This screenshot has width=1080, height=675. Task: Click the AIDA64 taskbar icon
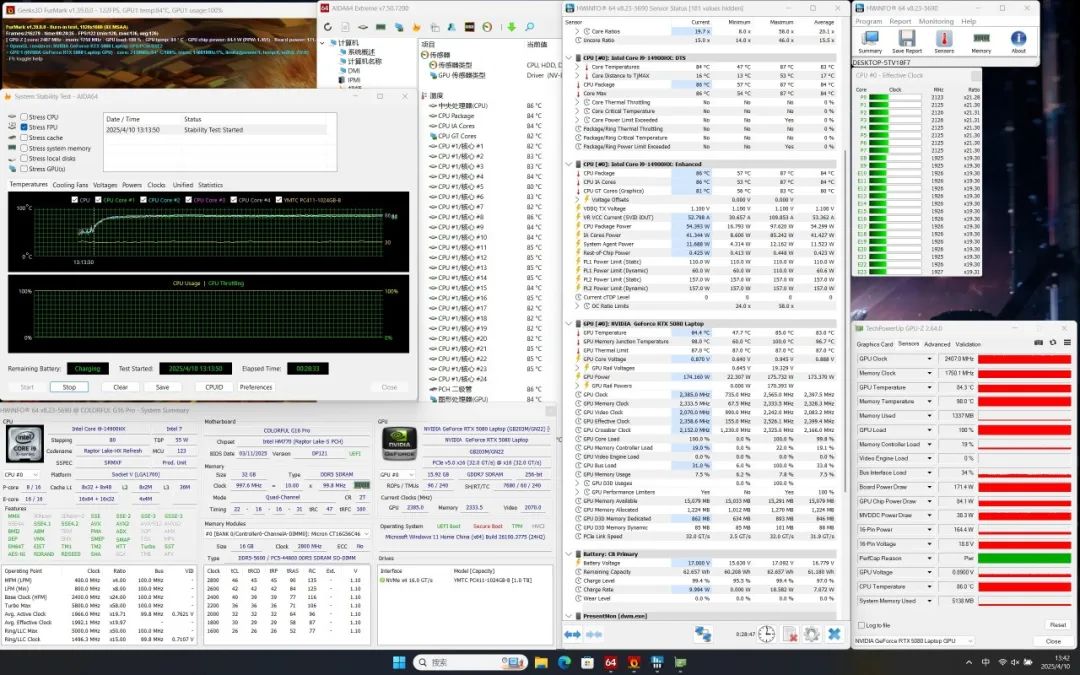610,663
